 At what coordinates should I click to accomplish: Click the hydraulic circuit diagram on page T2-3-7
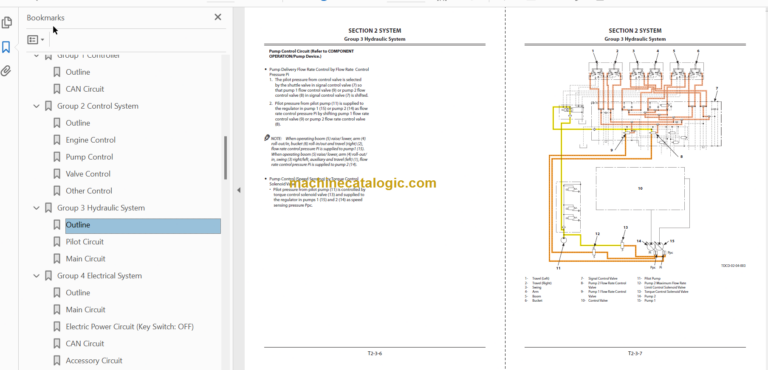(634, 159)
